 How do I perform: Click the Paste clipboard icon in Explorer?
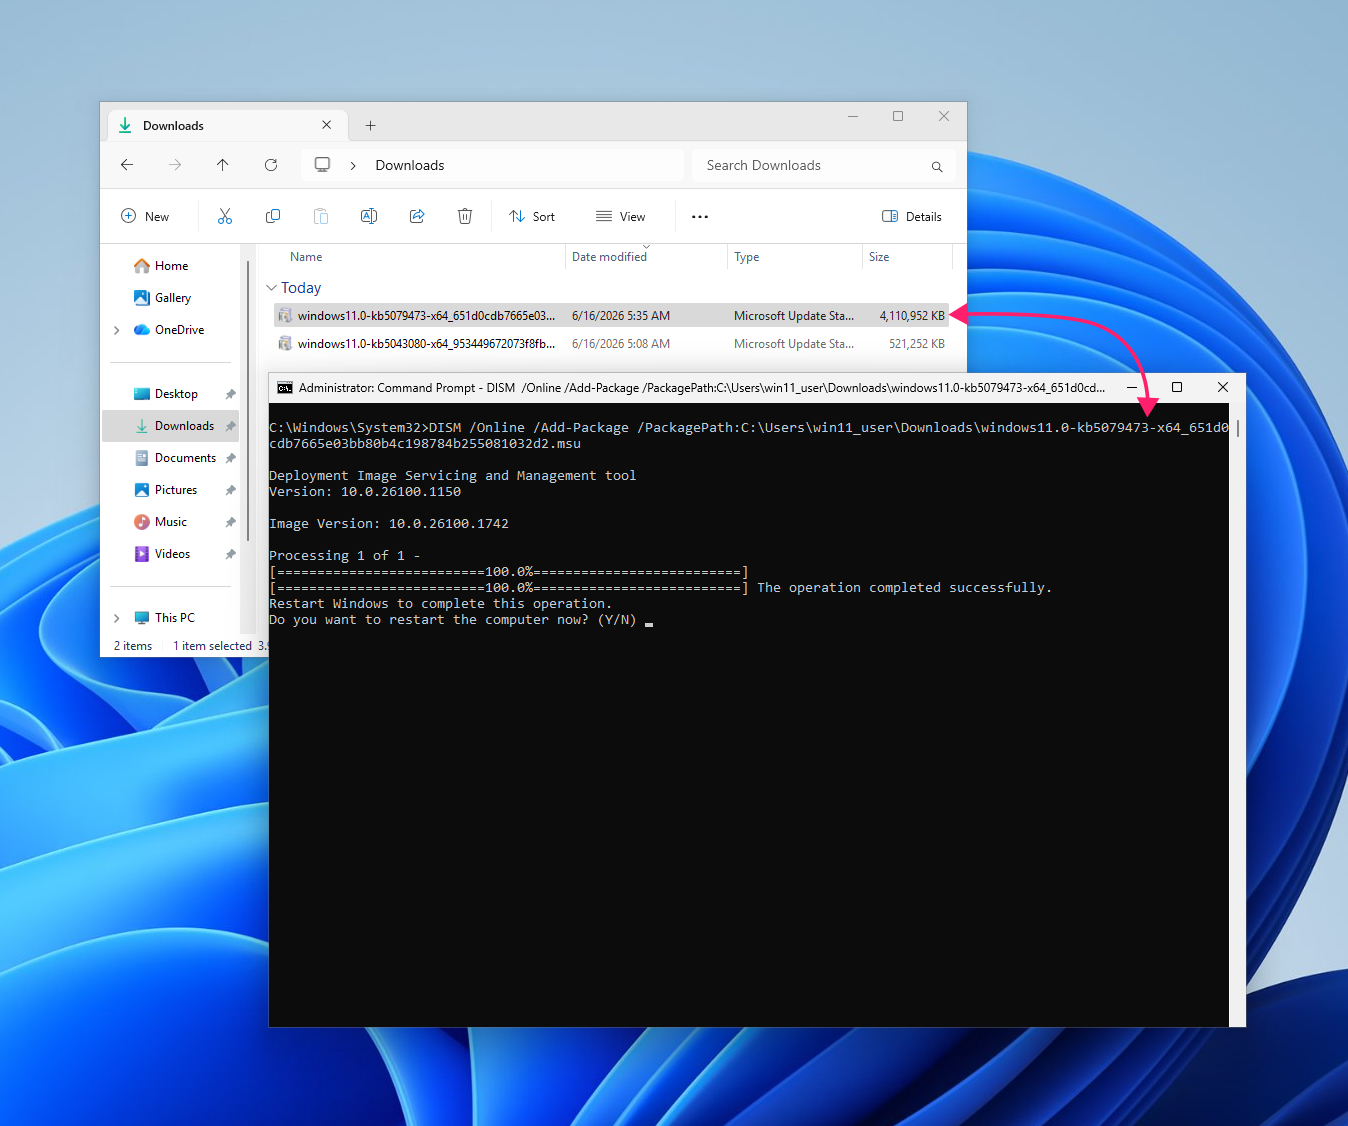(x=320, y=216)
